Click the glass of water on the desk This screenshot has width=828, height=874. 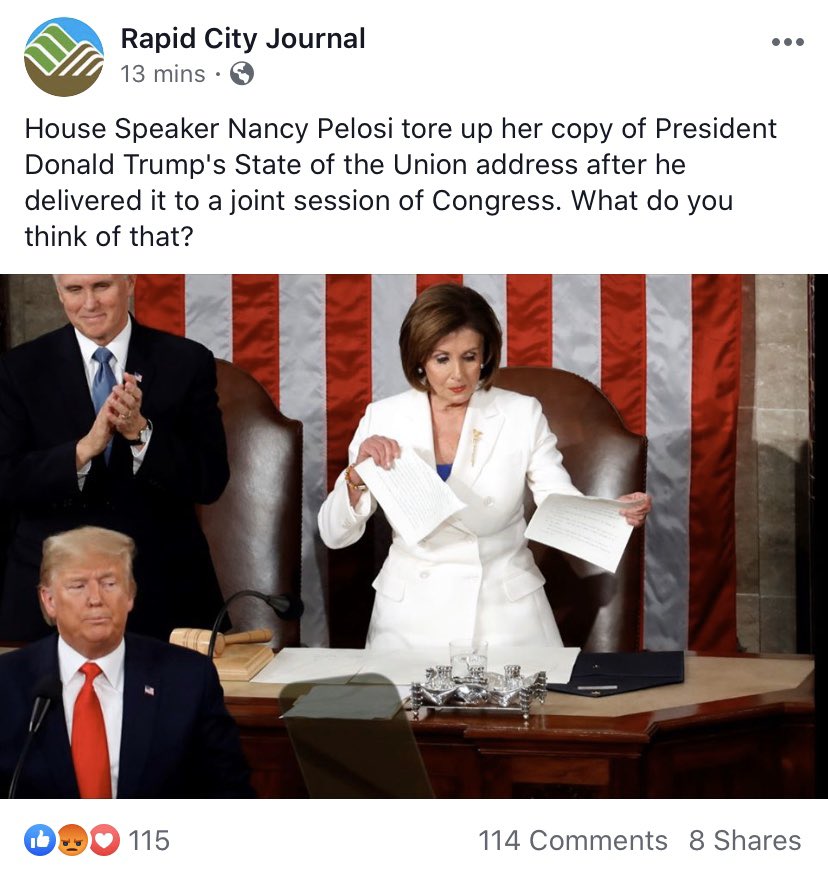(468, 658)
